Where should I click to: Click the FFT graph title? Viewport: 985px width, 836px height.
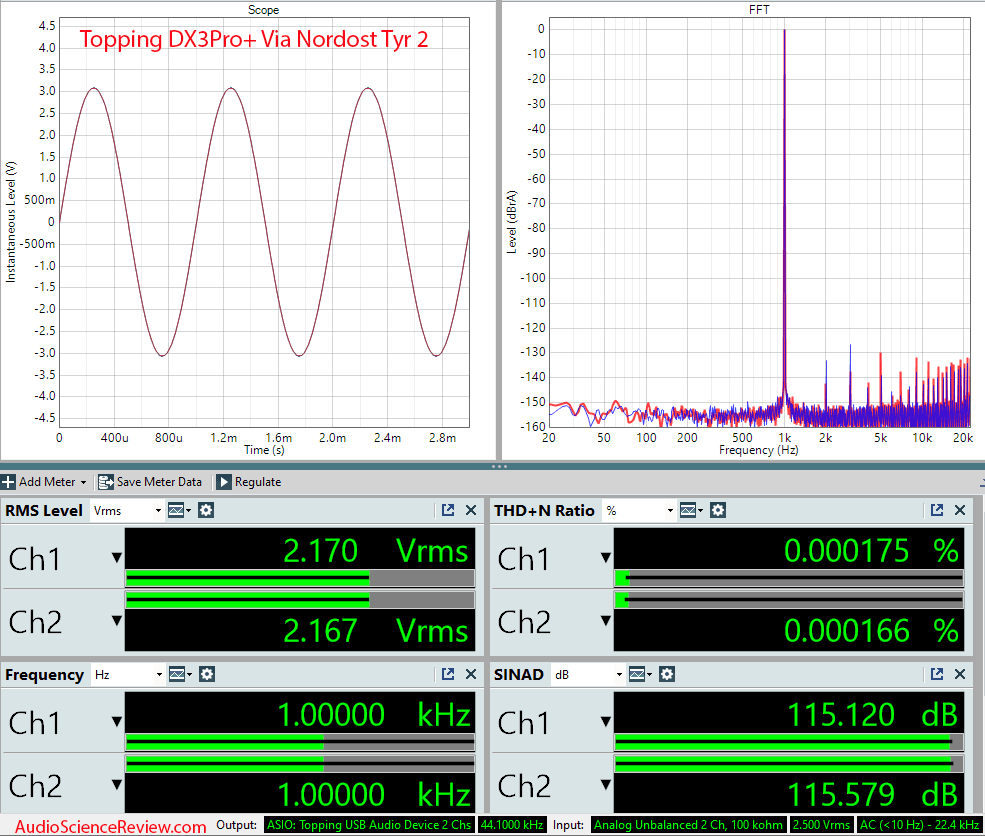tap(759, 10)
